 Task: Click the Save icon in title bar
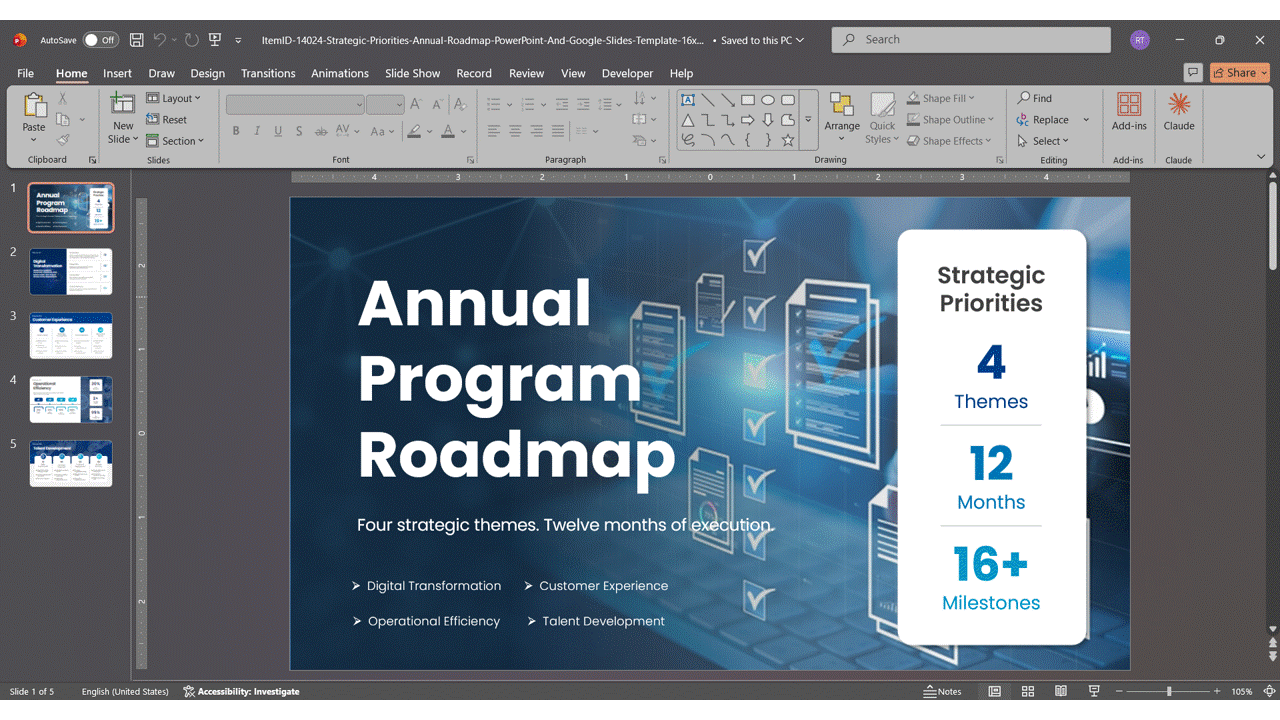click(x=136, y=40)
